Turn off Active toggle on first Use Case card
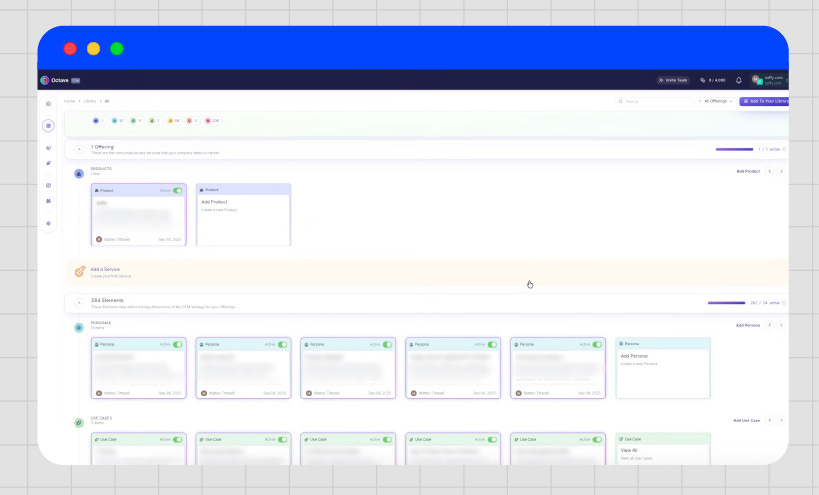819x495 pixels. coord(178,440)
